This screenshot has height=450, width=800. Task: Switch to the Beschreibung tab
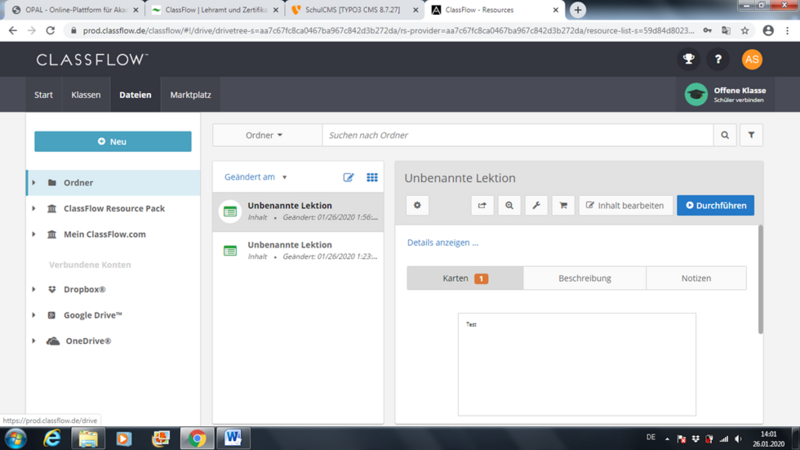(x=585, y=278)
